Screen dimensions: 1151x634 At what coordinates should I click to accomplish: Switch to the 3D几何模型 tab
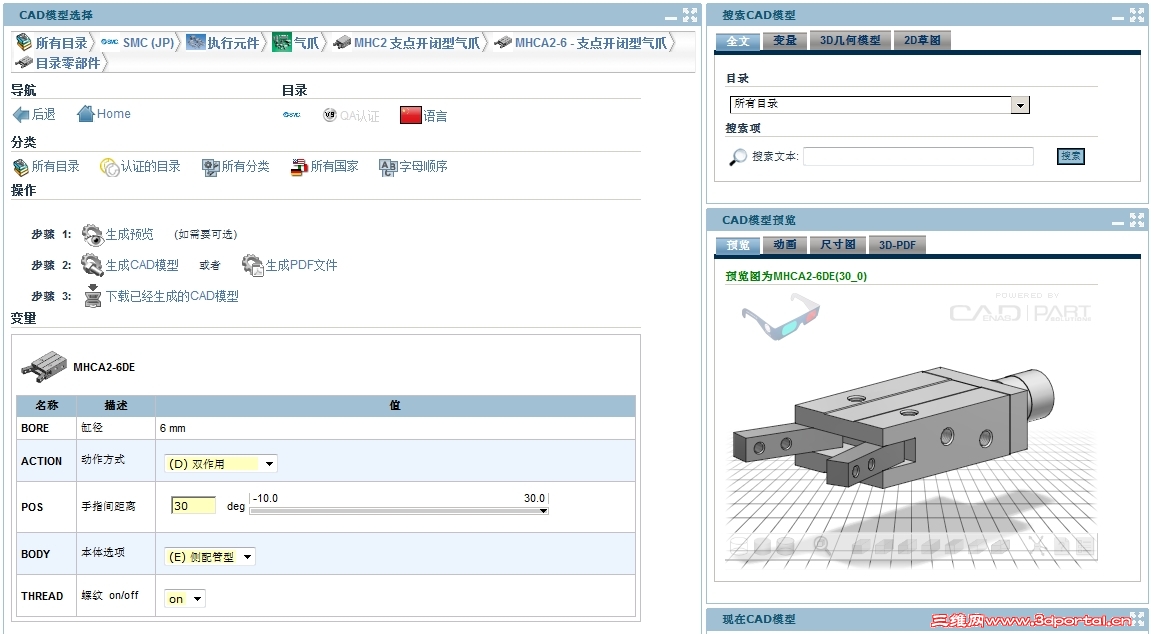[x=850, y=41]
